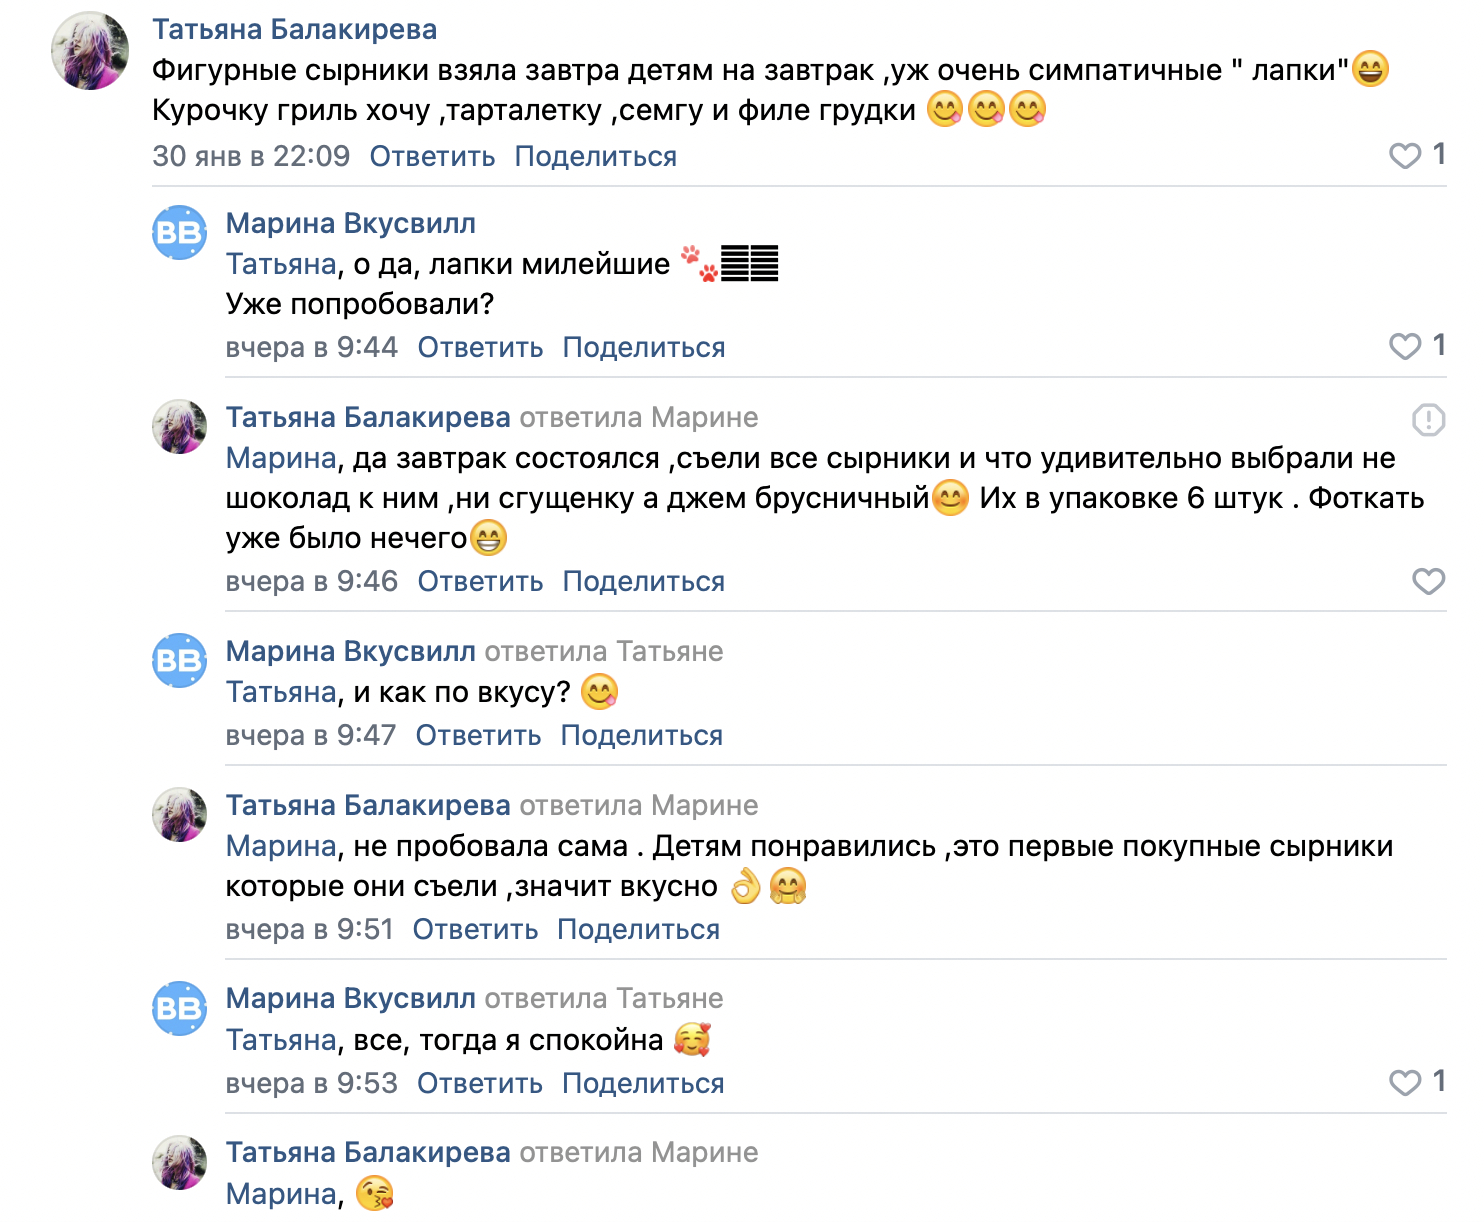Share Tatyana's reply from вчера 9:46
The image size is (1484, 1222).
[x=643, y=582]
